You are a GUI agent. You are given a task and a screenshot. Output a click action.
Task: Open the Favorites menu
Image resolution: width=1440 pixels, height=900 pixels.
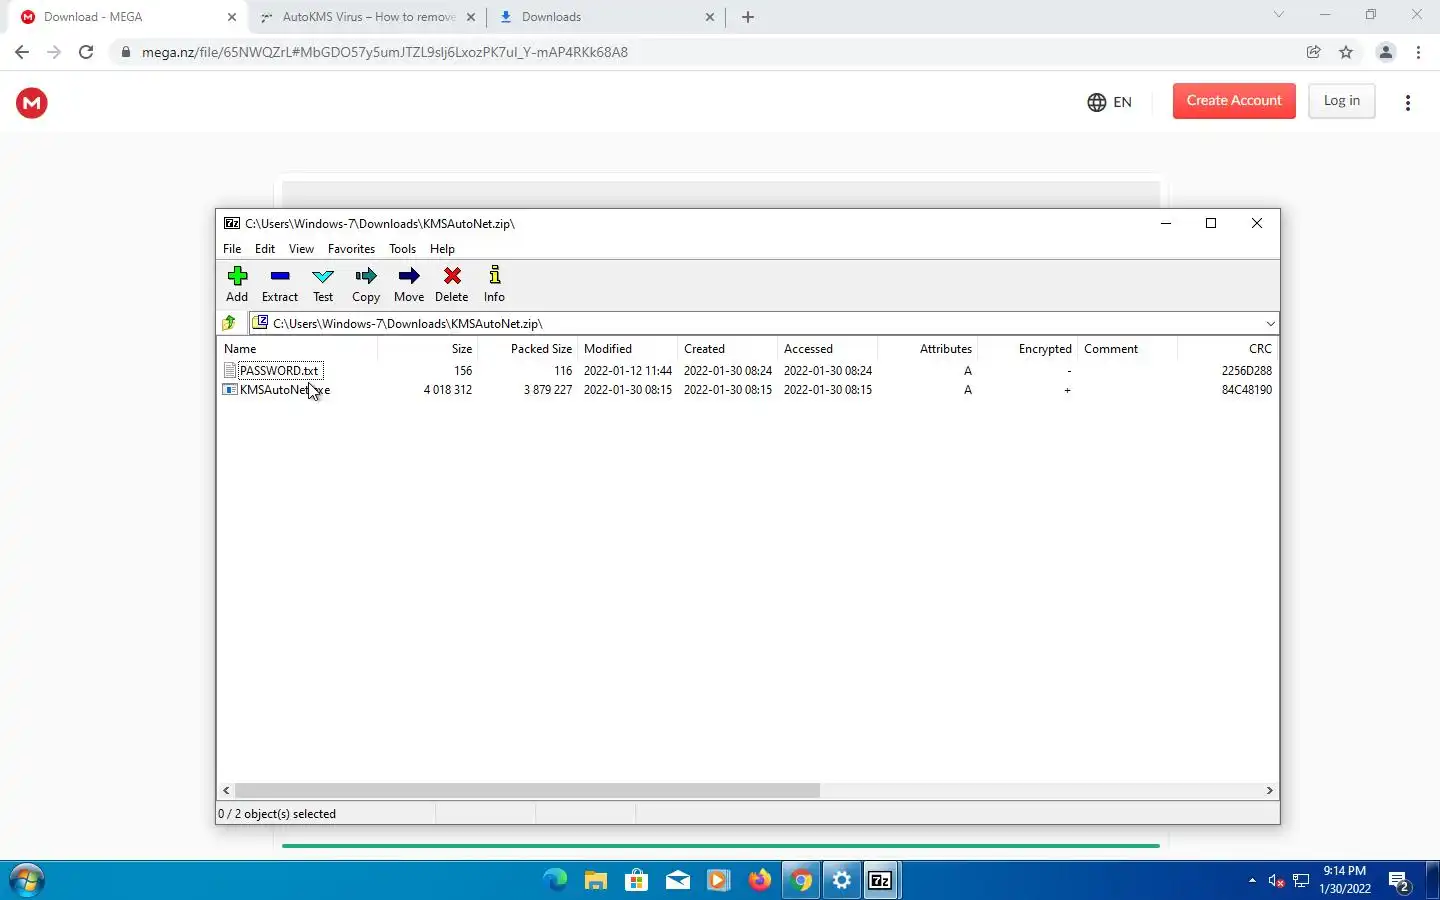point(351,248)
